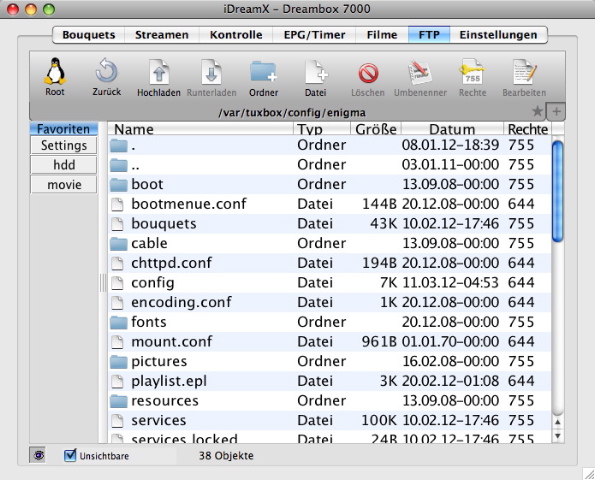Click the date 11.03.12-04:53
This screenshot has width=595, height=480.
[x=450, y=283]
